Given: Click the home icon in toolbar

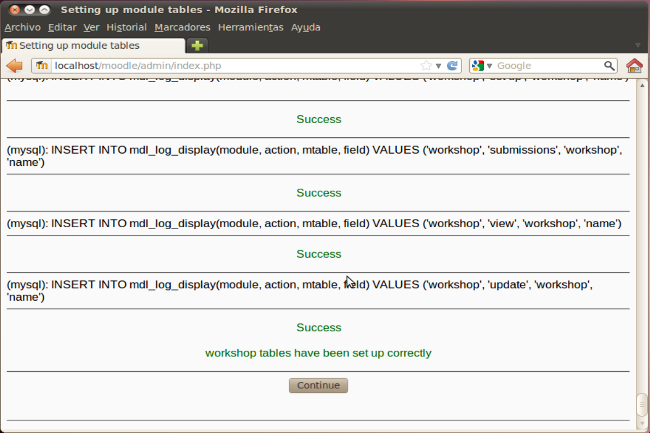Looking at the screenshot, I should pyautogui.click(x=634, y=66).
